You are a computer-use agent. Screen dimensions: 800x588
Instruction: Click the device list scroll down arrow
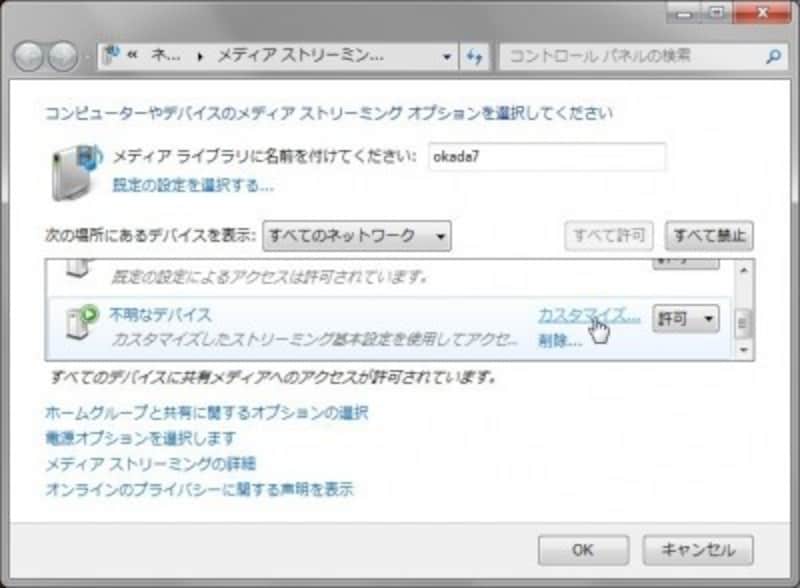click(743, 350)
